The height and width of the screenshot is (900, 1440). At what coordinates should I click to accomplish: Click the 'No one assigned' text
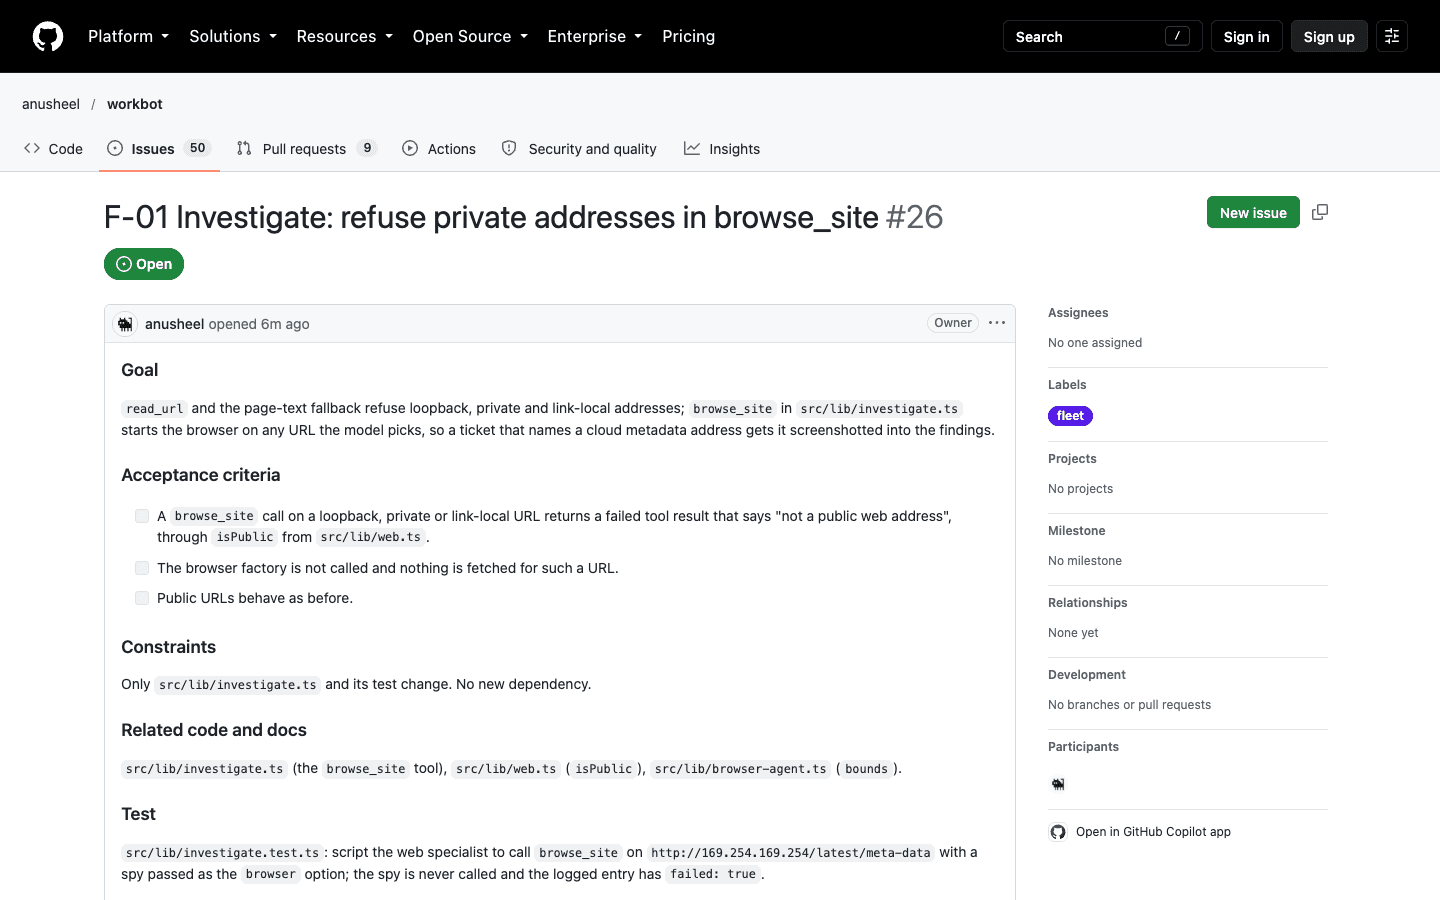[x=1095, y=343]
